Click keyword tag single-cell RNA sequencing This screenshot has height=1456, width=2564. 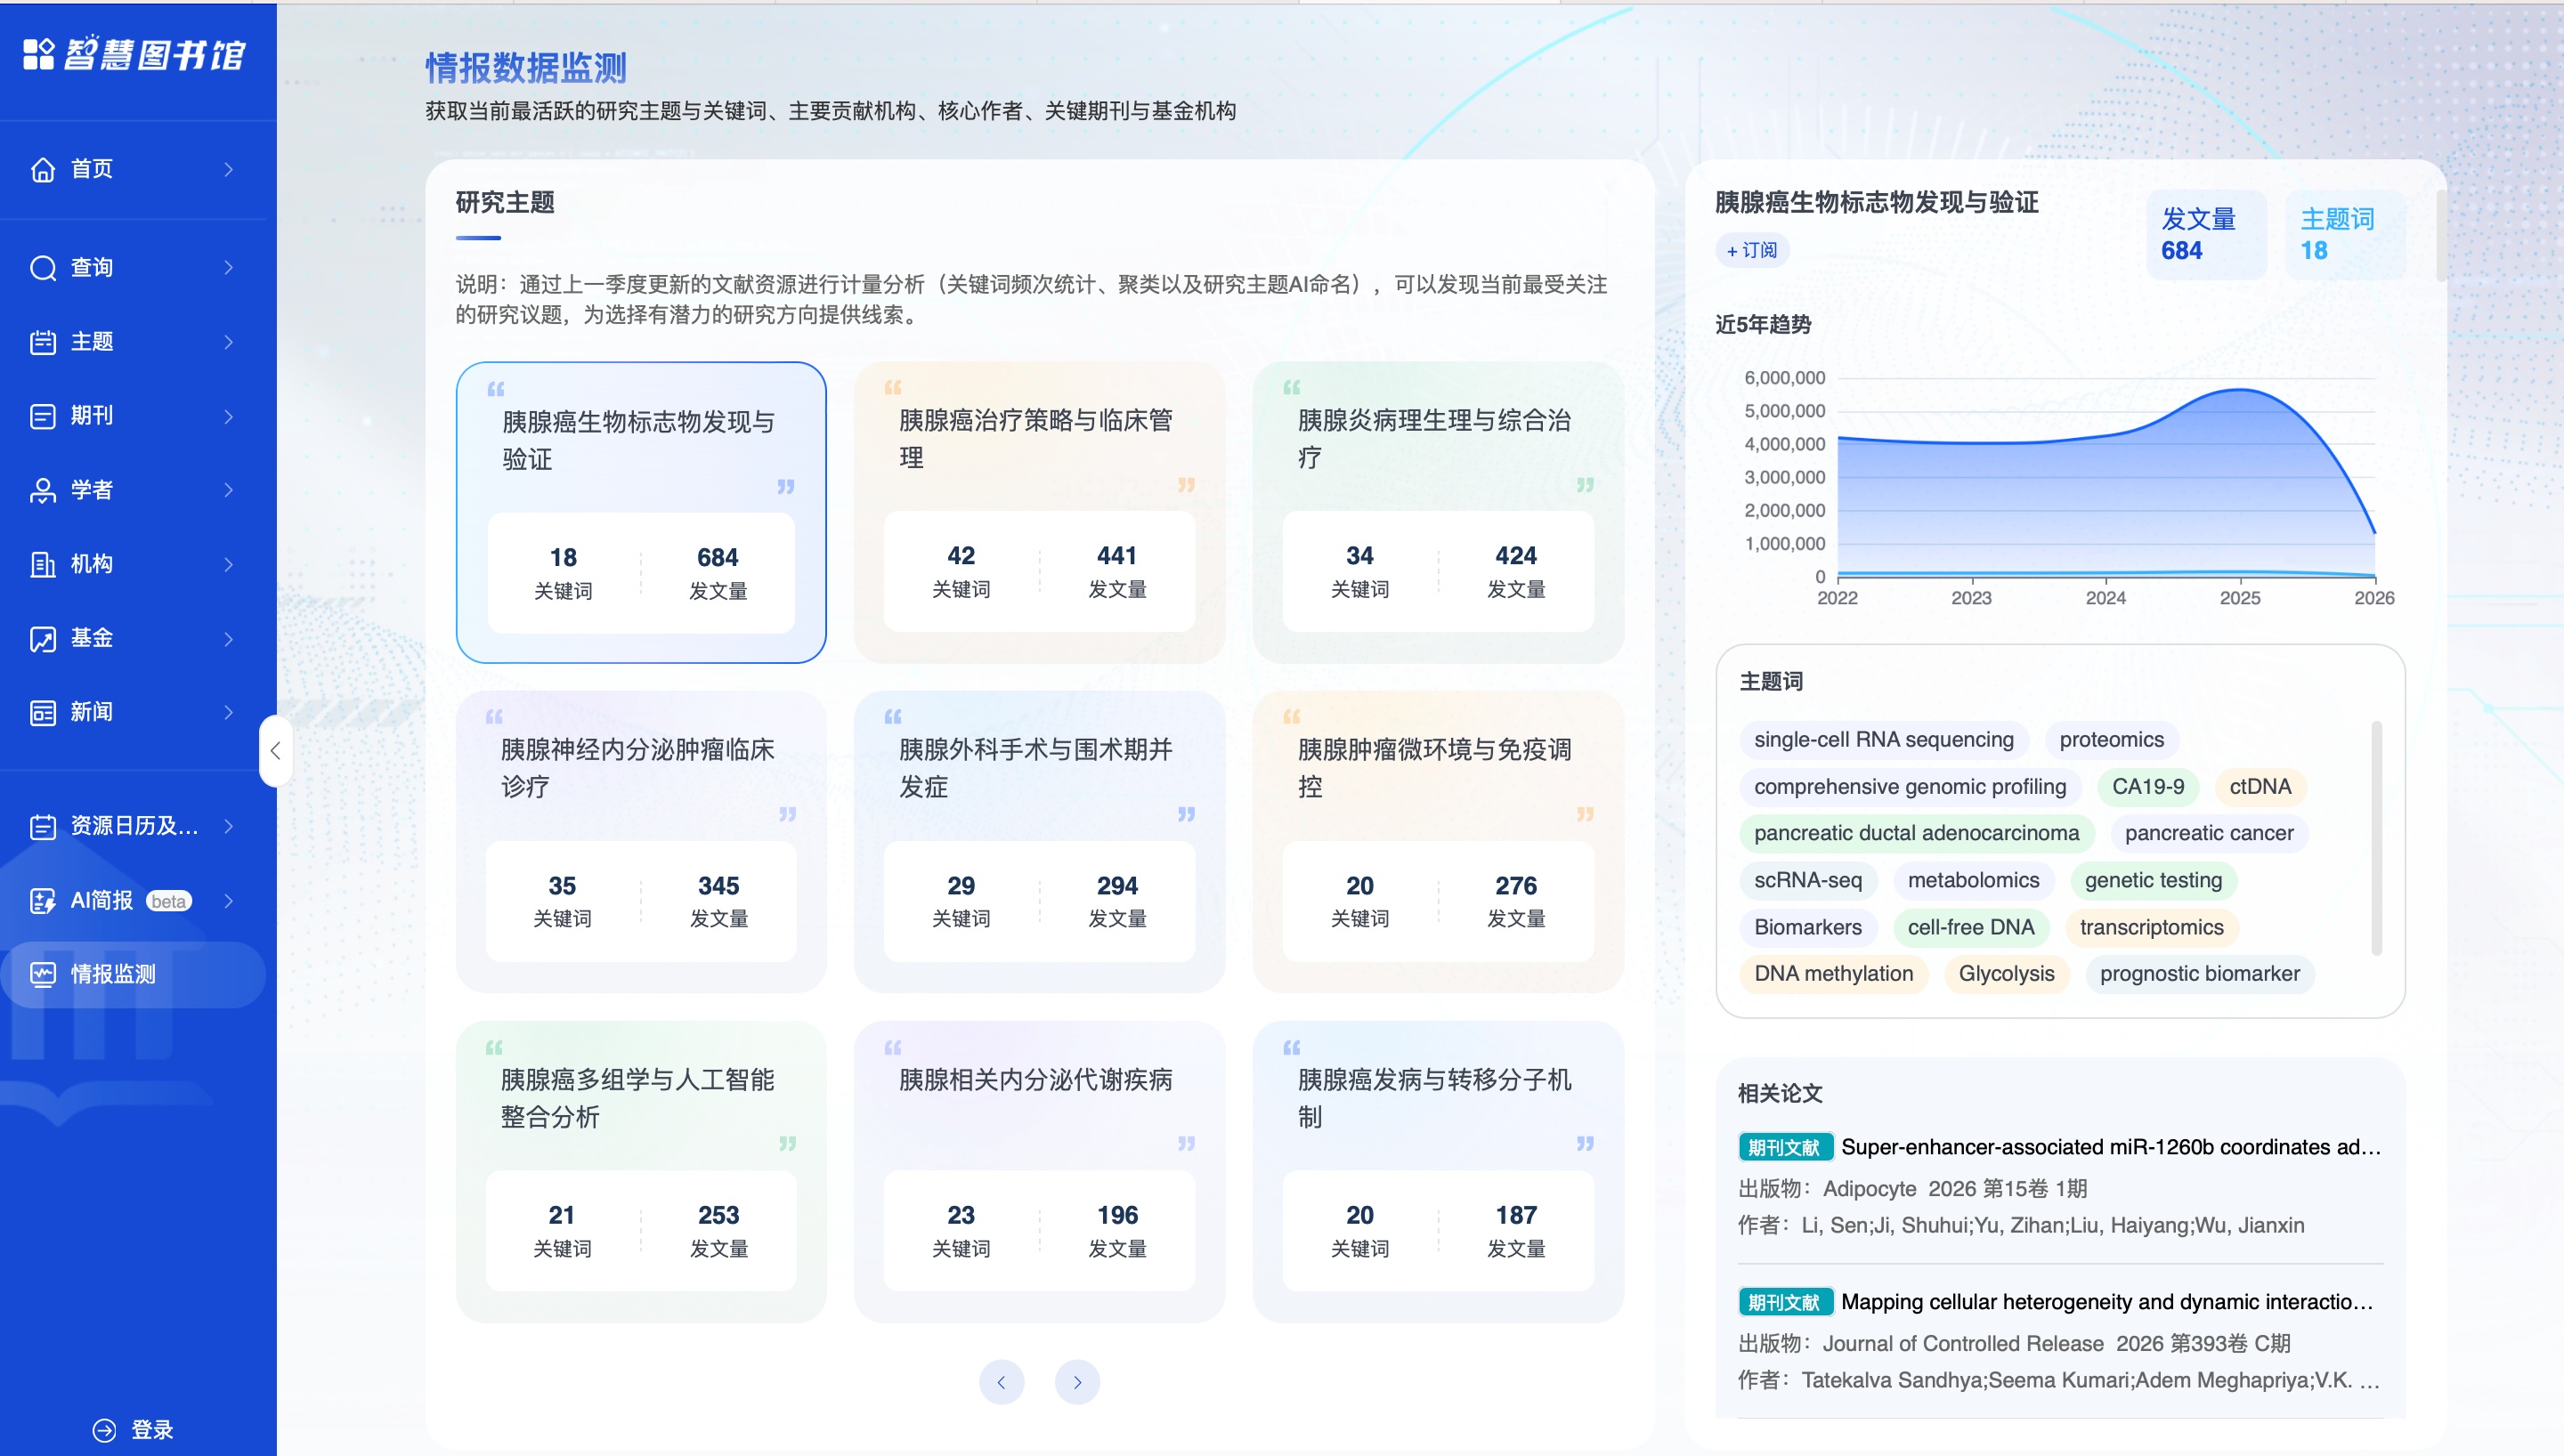coord(1884,740)
